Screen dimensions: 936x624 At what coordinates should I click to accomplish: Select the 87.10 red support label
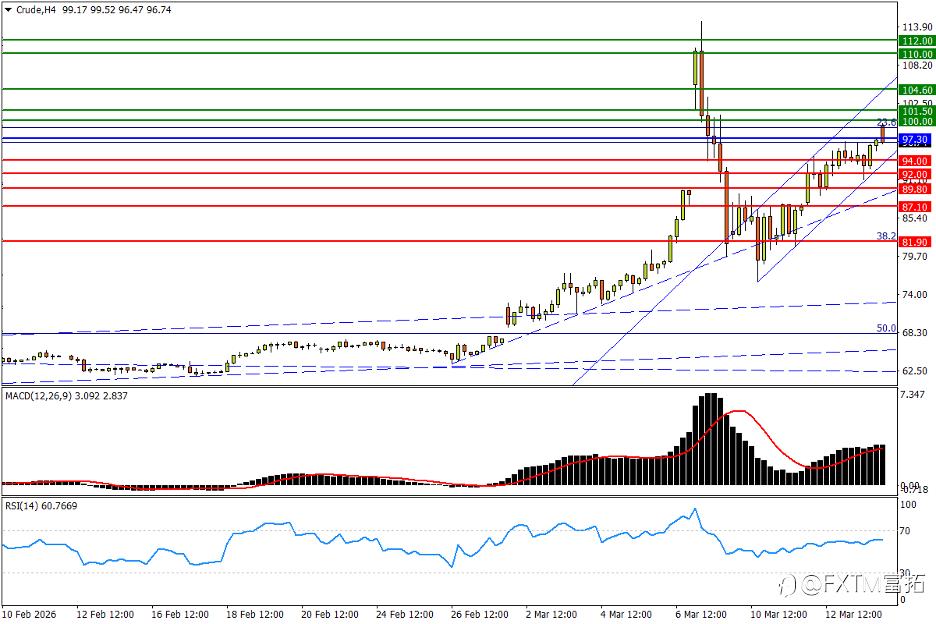(x=915, y=207)
